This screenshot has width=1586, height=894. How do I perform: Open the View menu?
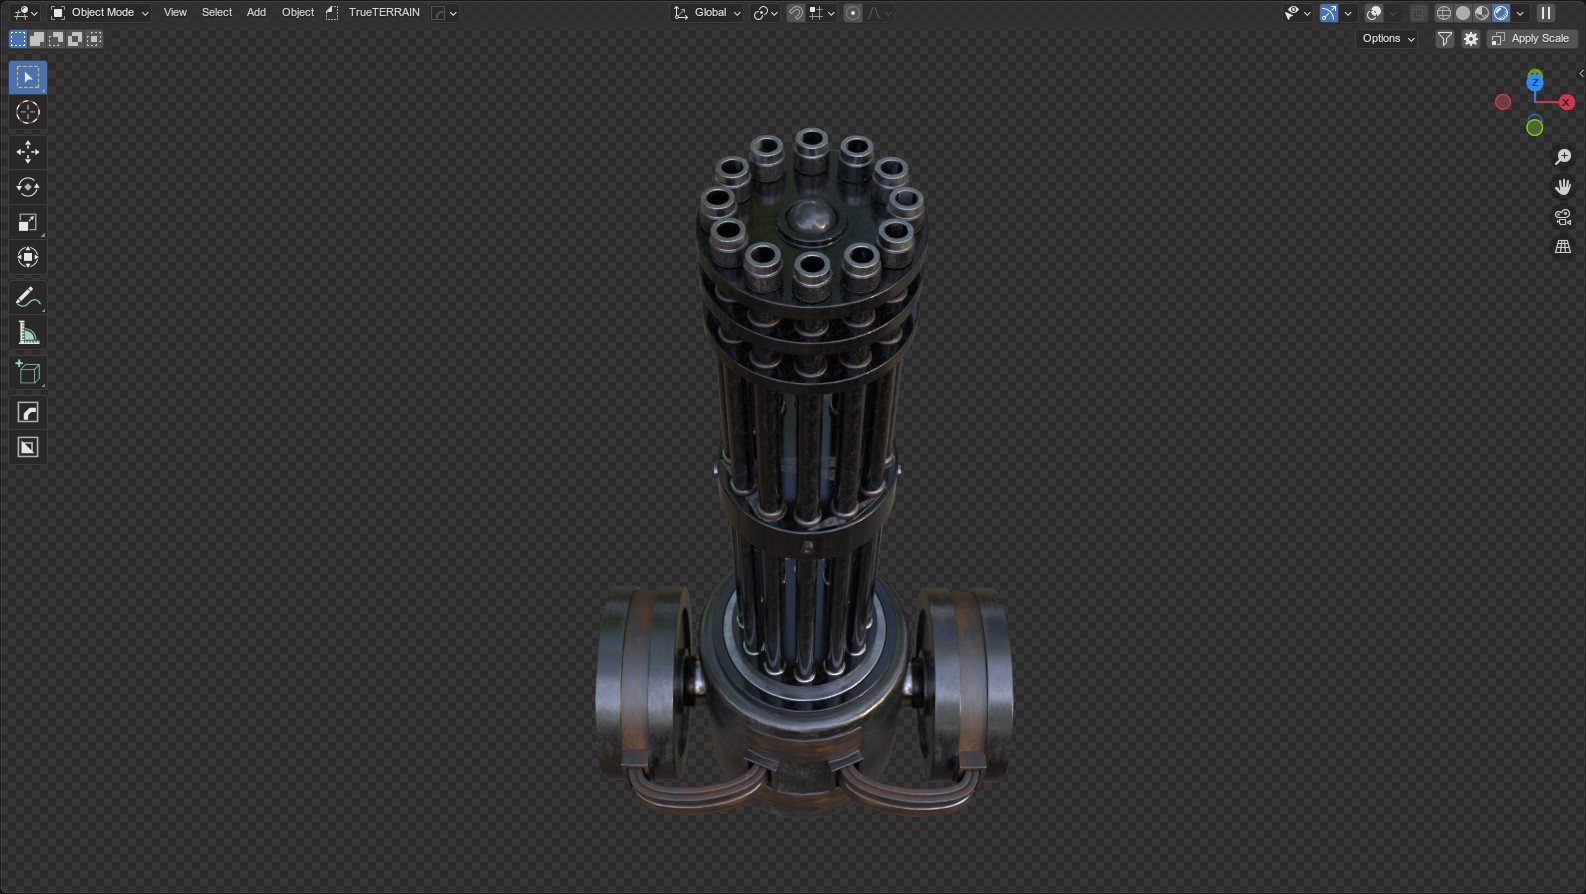tap(175, 13)
